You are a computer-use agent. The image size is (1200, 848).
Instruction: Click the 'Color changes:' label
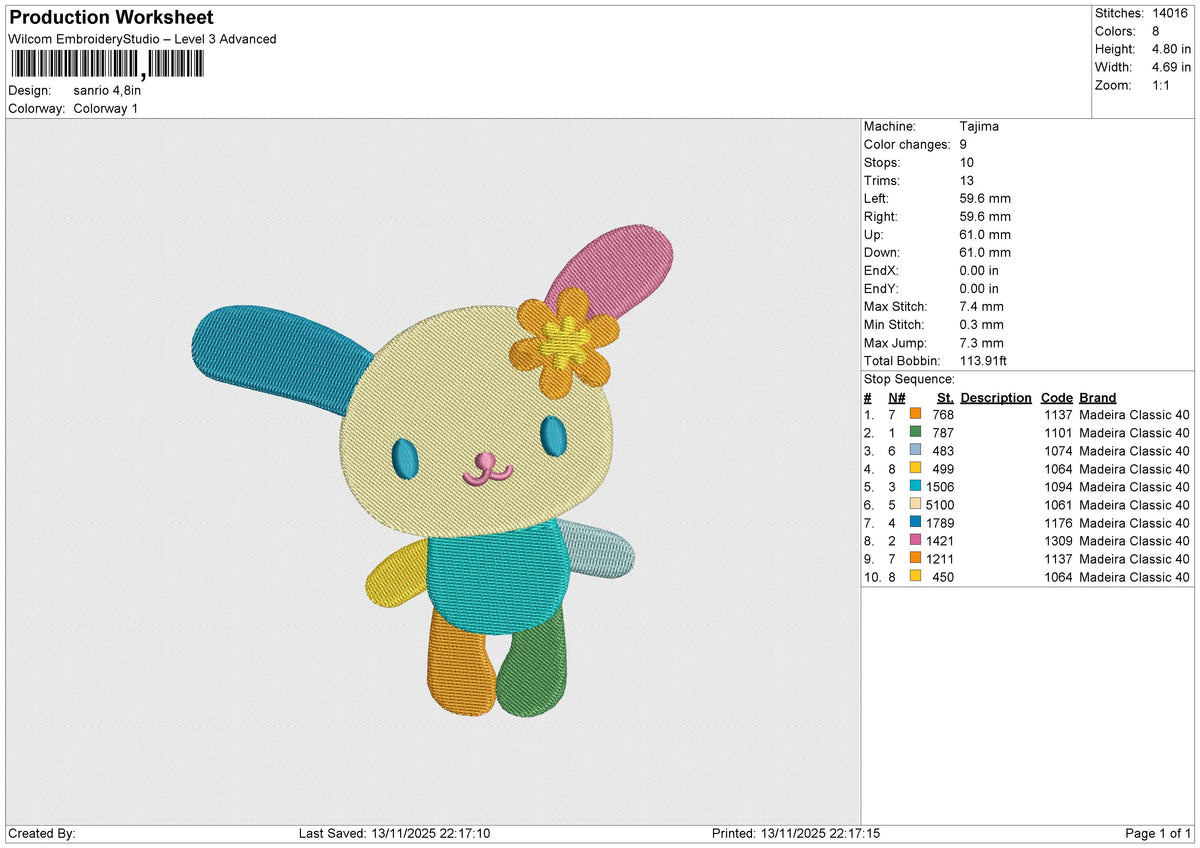click(x=907, y=145)
